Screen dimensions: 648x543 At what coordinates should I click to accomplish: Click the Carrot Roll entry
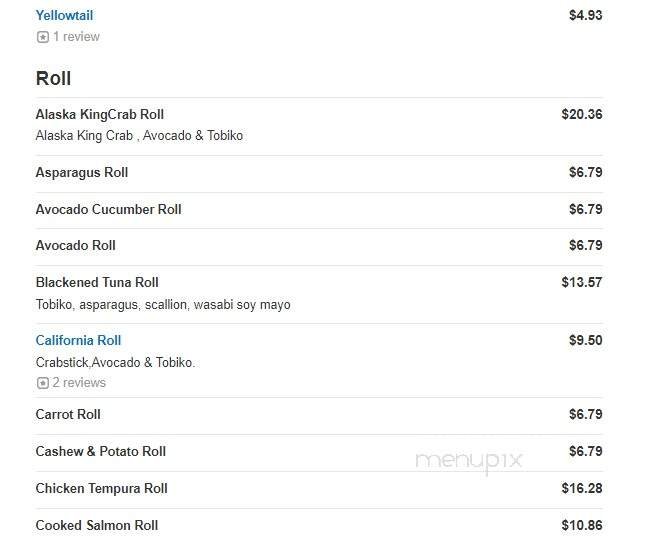pos(68,414)
